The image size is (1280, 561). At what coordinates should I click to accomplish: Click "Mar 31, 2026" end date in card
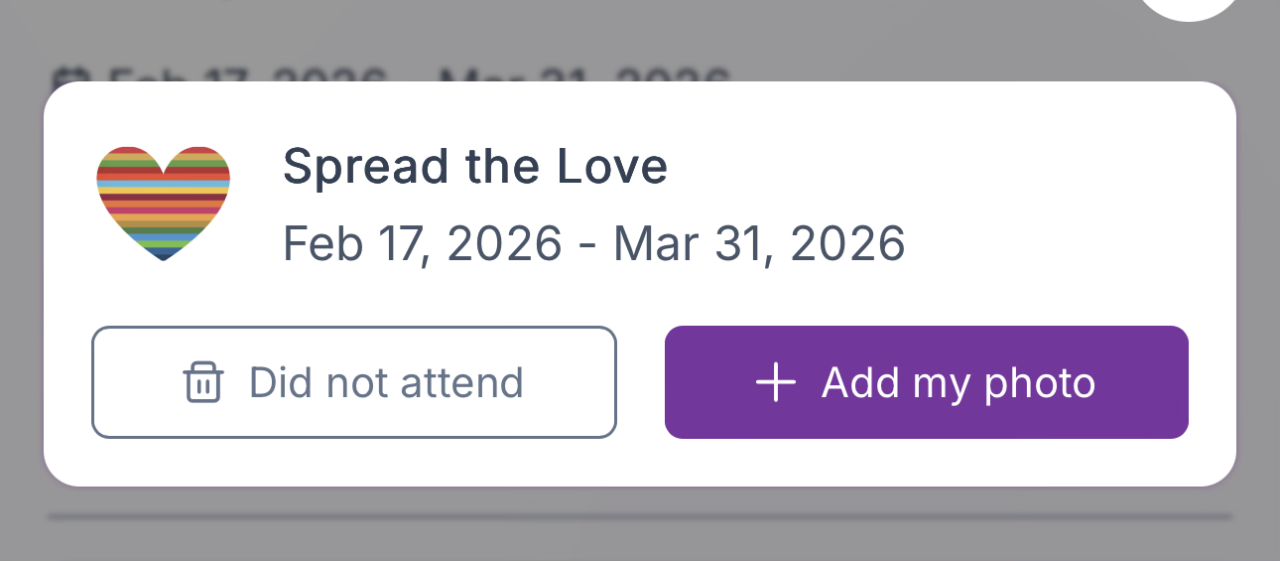point(759,244)
